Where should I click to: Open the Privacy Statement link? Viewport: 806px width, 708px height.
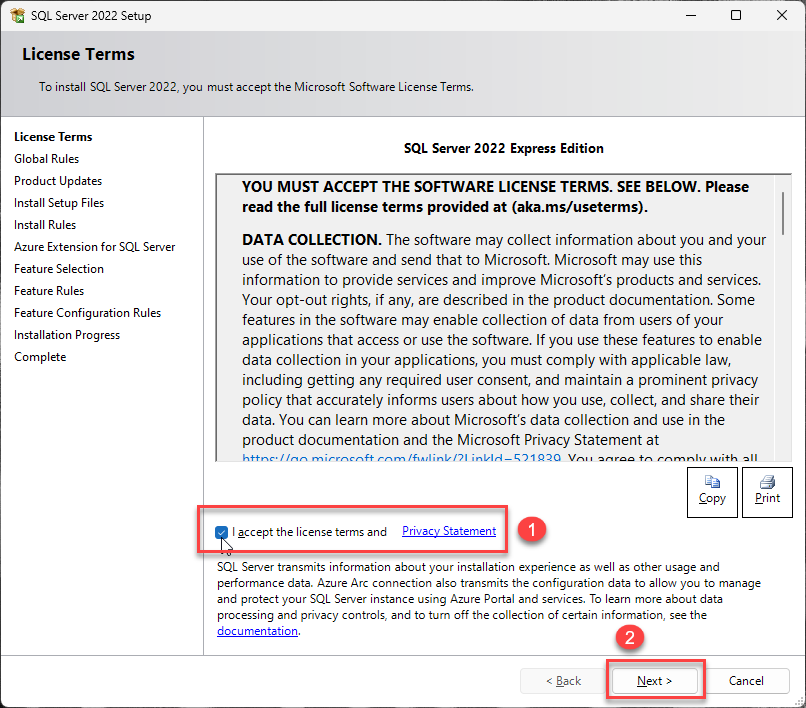[x=448, y=531]
